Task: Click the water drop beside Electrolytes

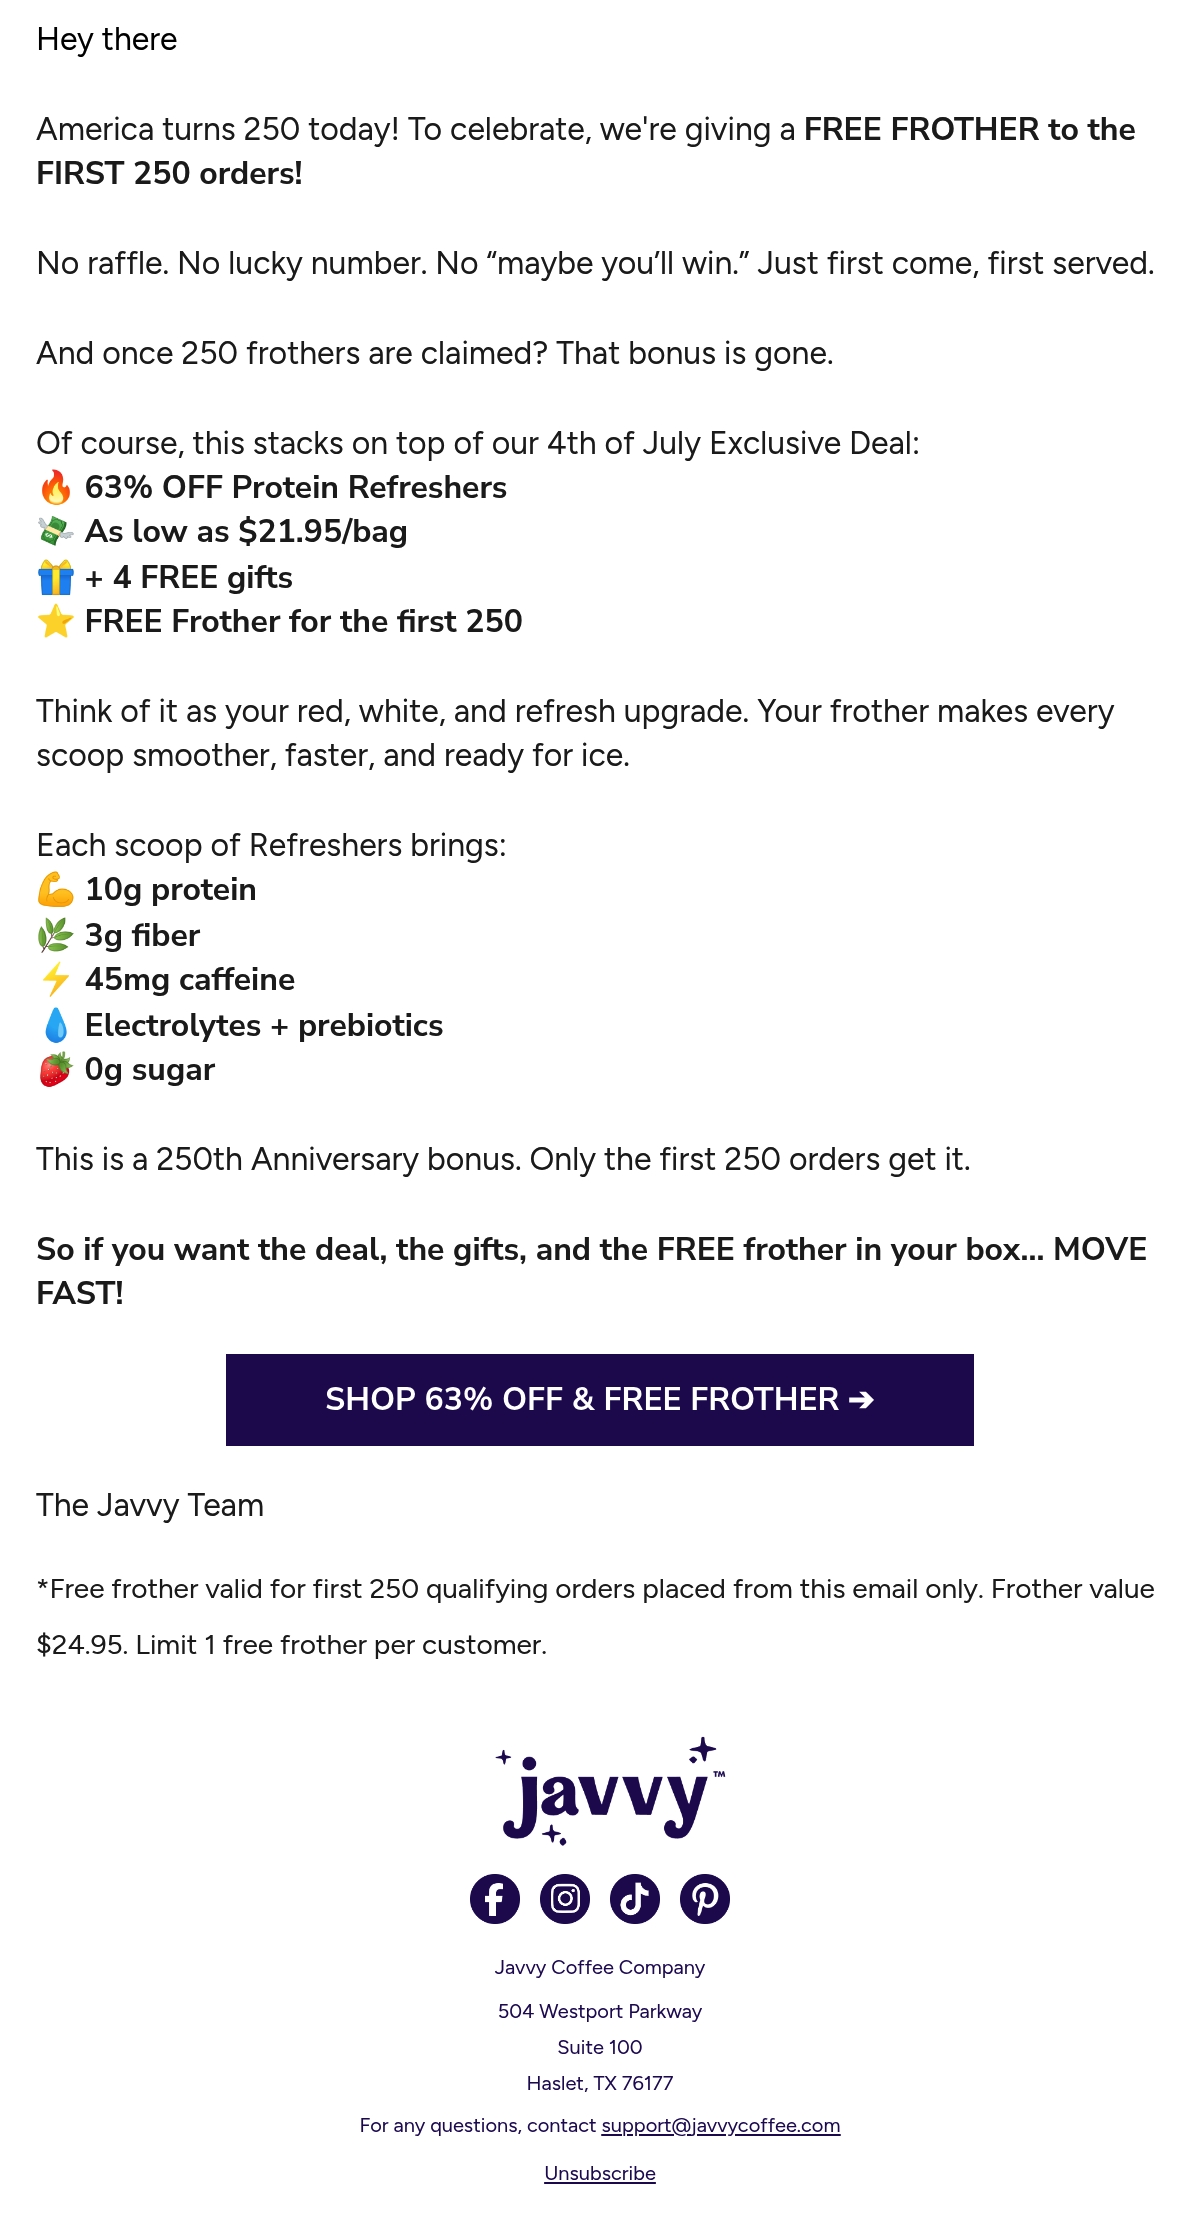Action: (56, 1026)
